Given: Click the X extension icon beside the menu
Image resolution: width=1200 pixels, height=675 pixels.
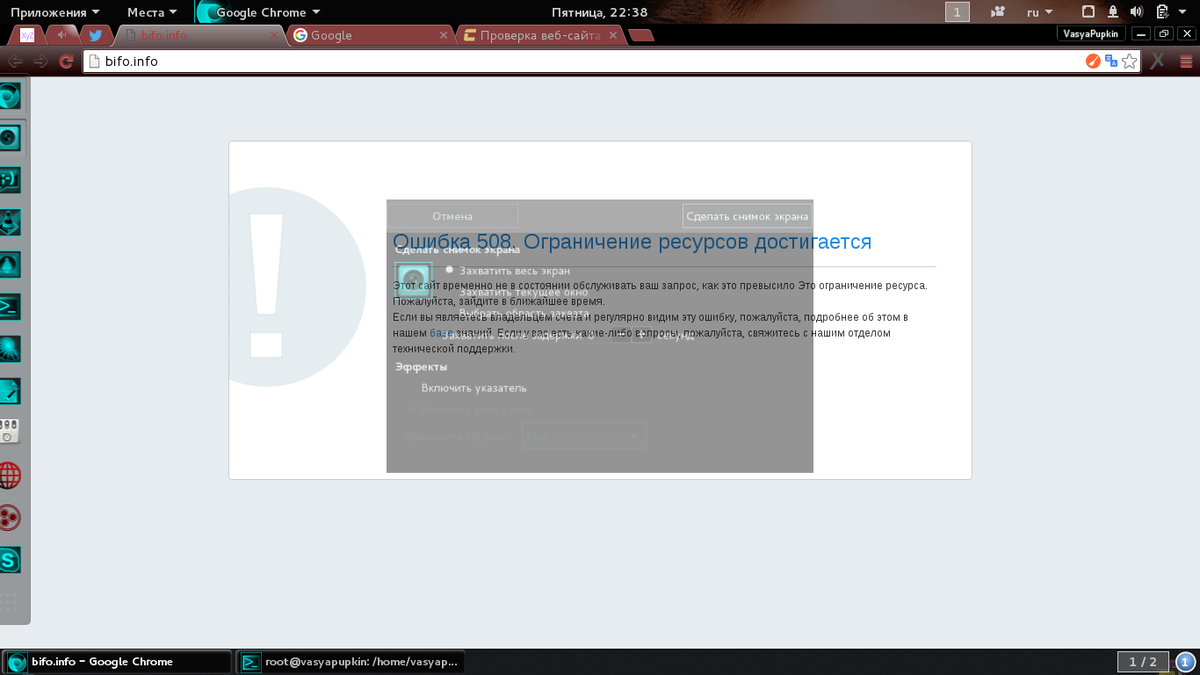Looking at the screenshot, I should point(1158,61).
